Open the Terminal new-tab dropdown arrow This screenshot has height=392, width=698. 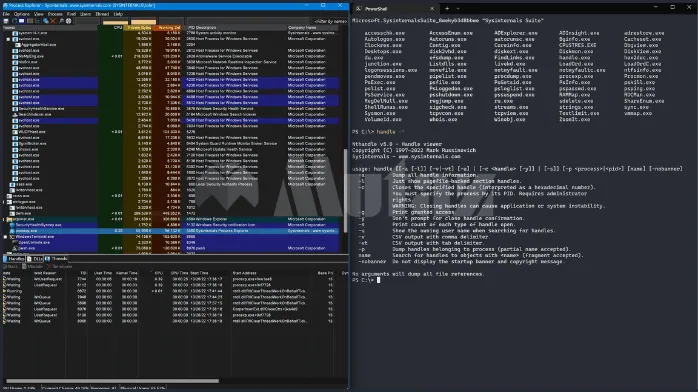(458, 8)
